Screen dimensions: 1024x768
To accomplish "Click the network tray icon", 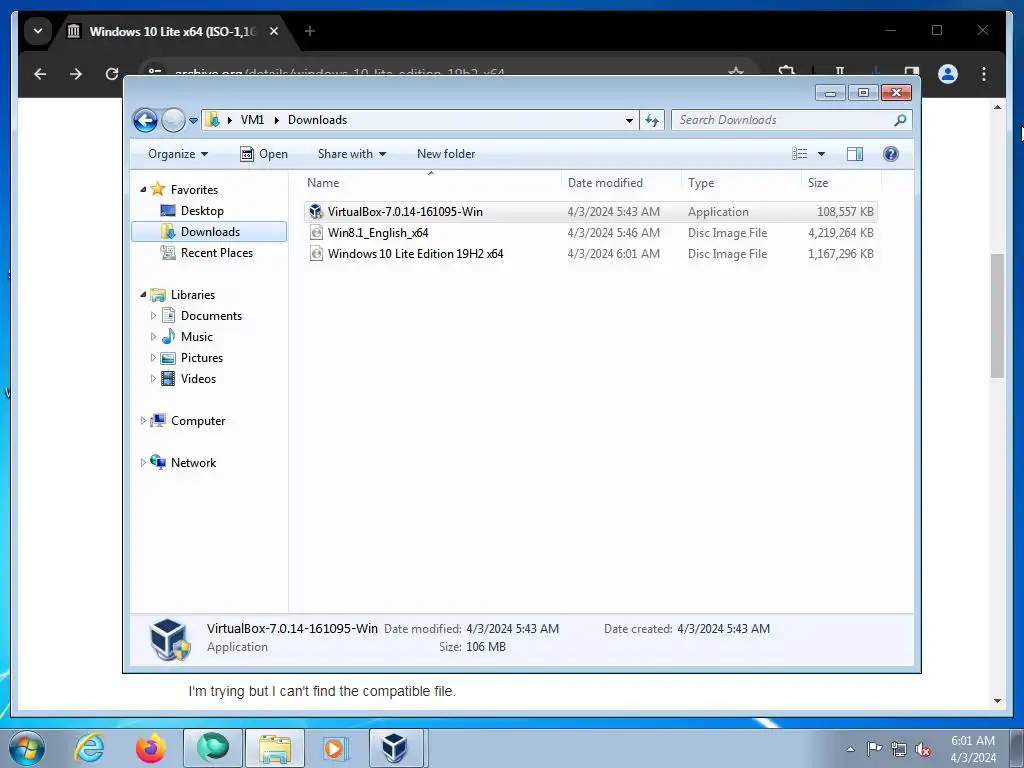I will [899, 749].
